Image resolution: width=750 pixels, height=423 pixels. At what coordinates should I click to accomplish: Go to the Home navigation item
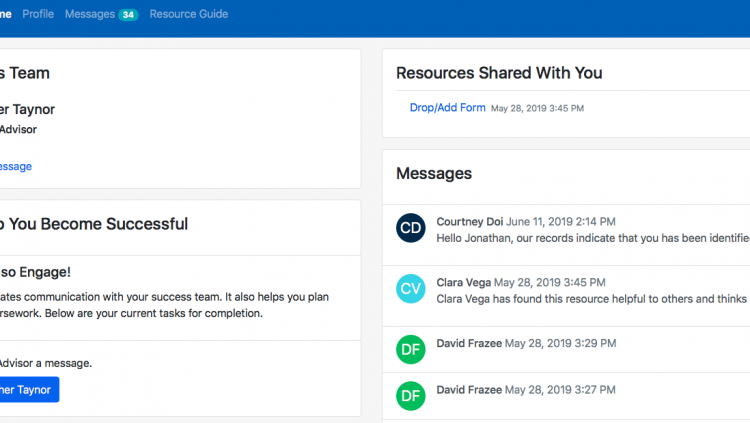coord(5,14)
